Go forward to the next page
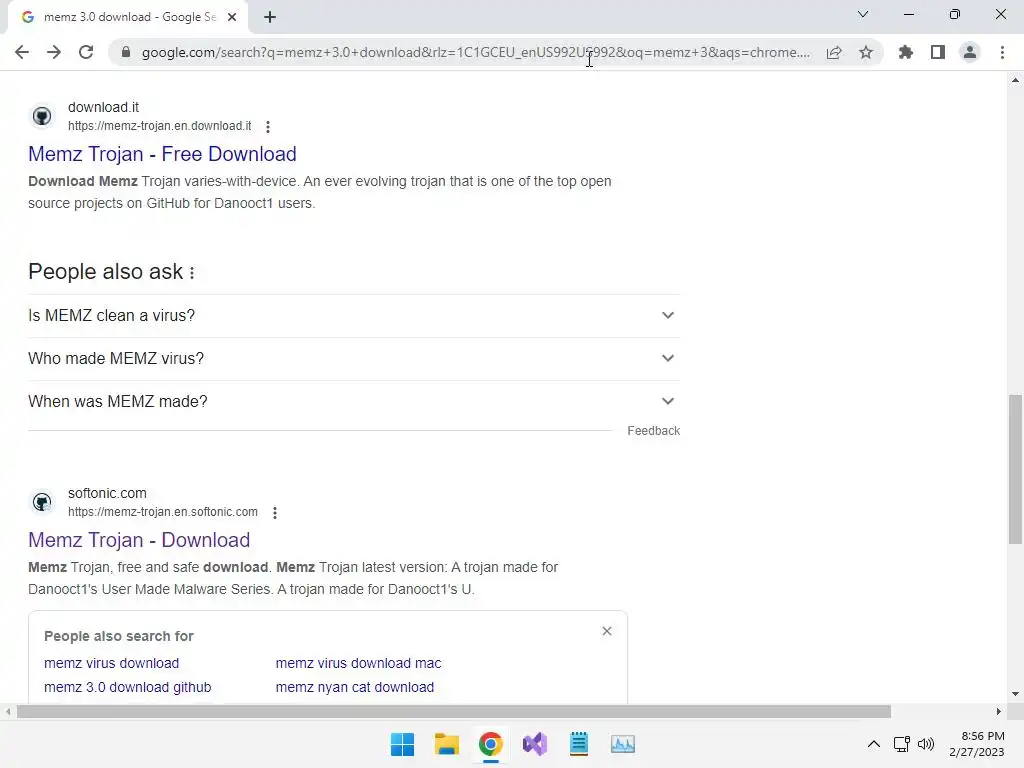Viewport: 1024px width, 768px height. tap(54, 52)
